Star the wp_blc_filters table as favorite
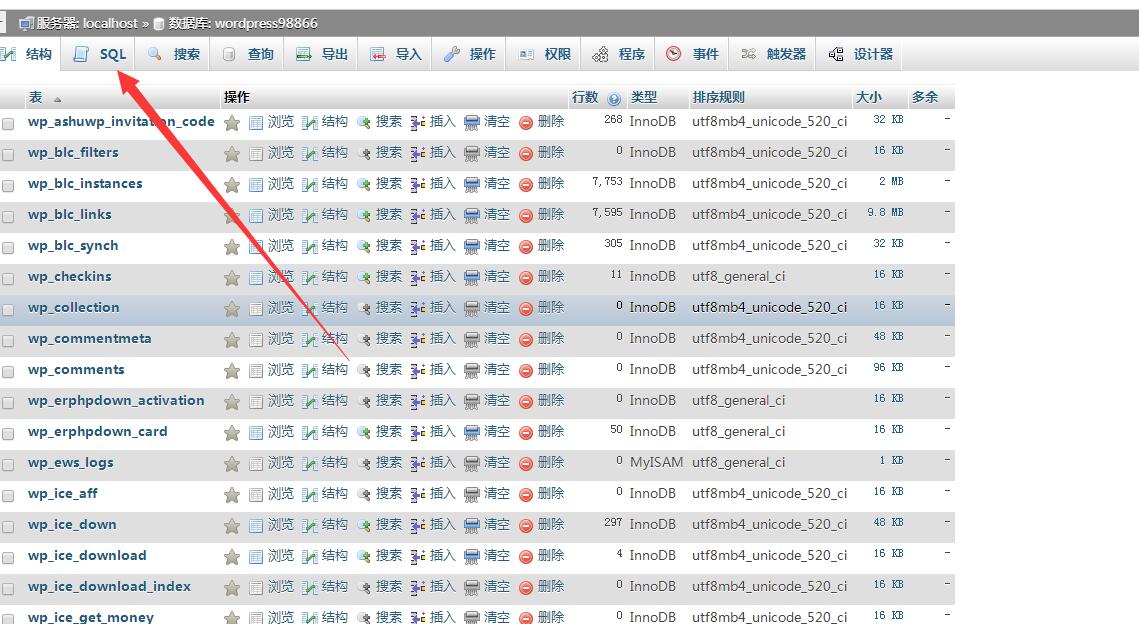Viewport: 1139px width, 624px height. click(x=232, y=154)
